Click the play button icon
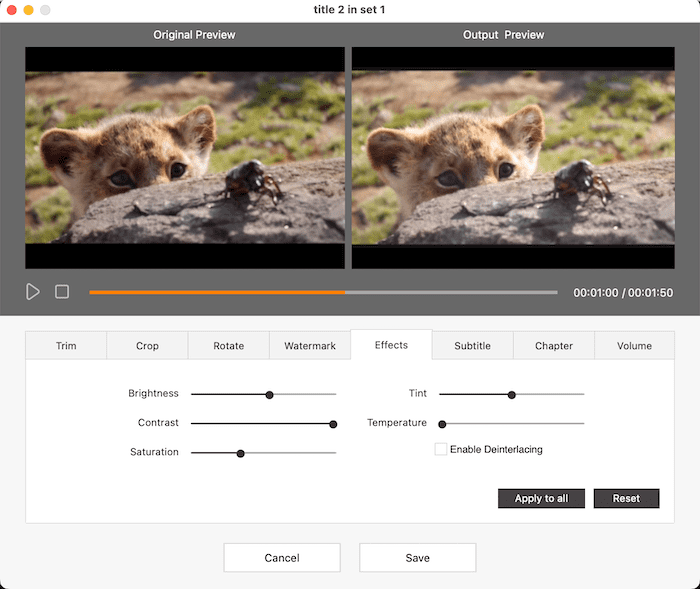Image resolution: width=700 pixels, height=589 pixels. point(33,292)
